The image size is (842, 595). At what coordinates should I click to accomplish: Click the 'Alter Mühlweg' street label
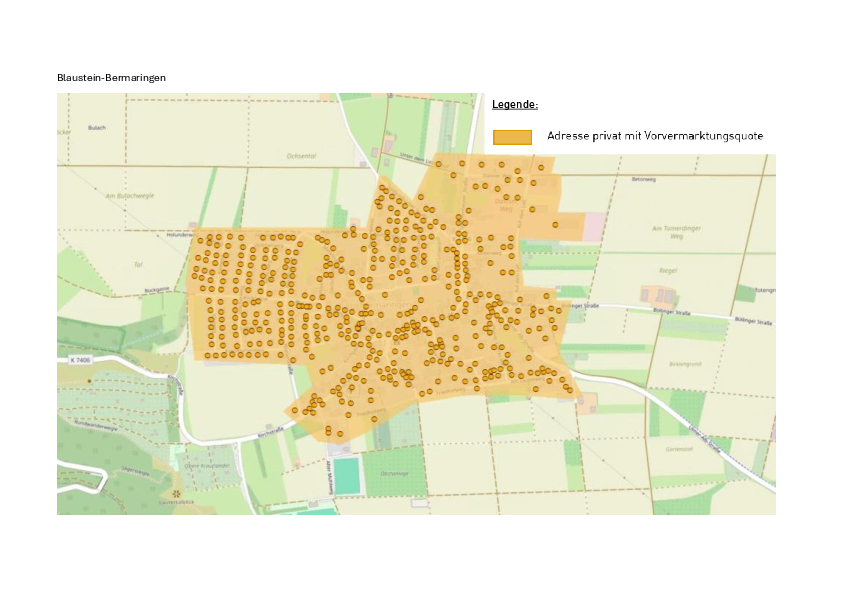(x=330, y=475)
